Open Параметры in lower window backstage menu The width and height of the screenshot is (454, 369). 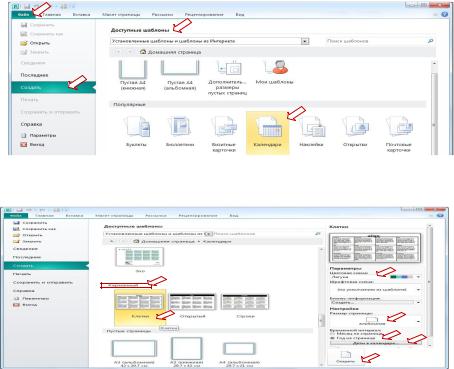31,299
